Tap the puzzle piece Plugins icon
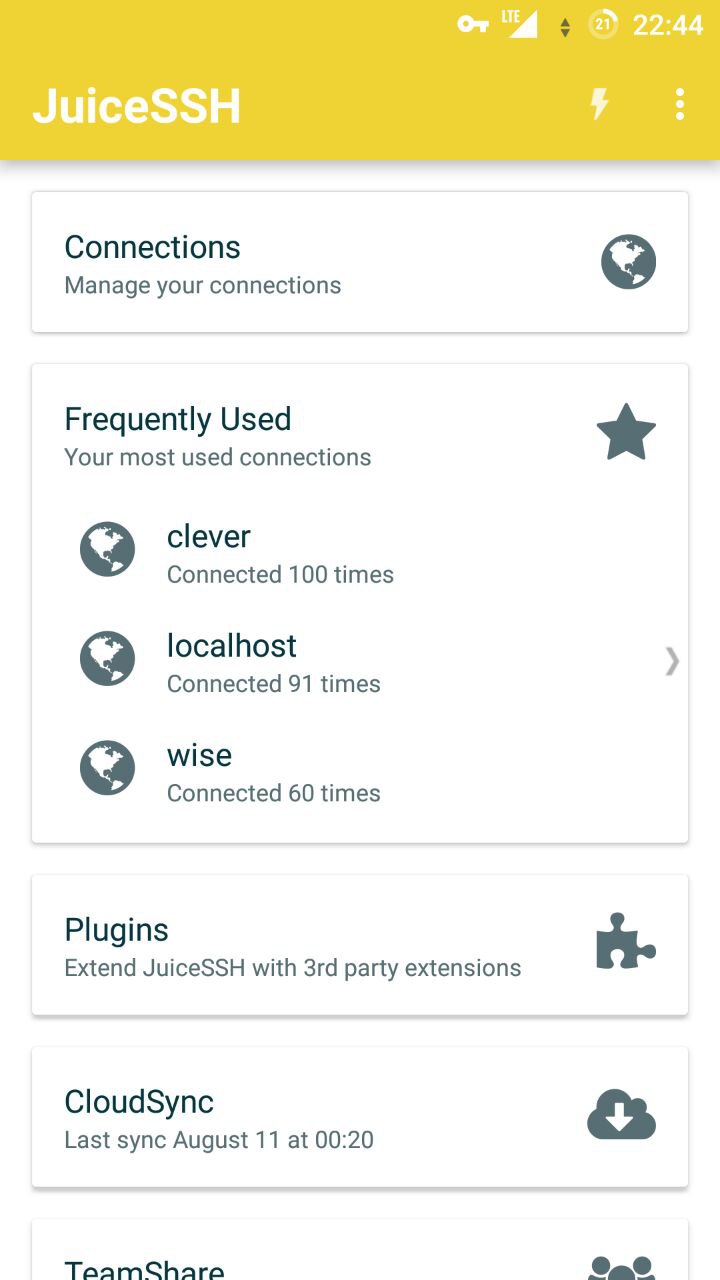The width and height of the screenshot is (720, 1280). [x=625, y=942]
